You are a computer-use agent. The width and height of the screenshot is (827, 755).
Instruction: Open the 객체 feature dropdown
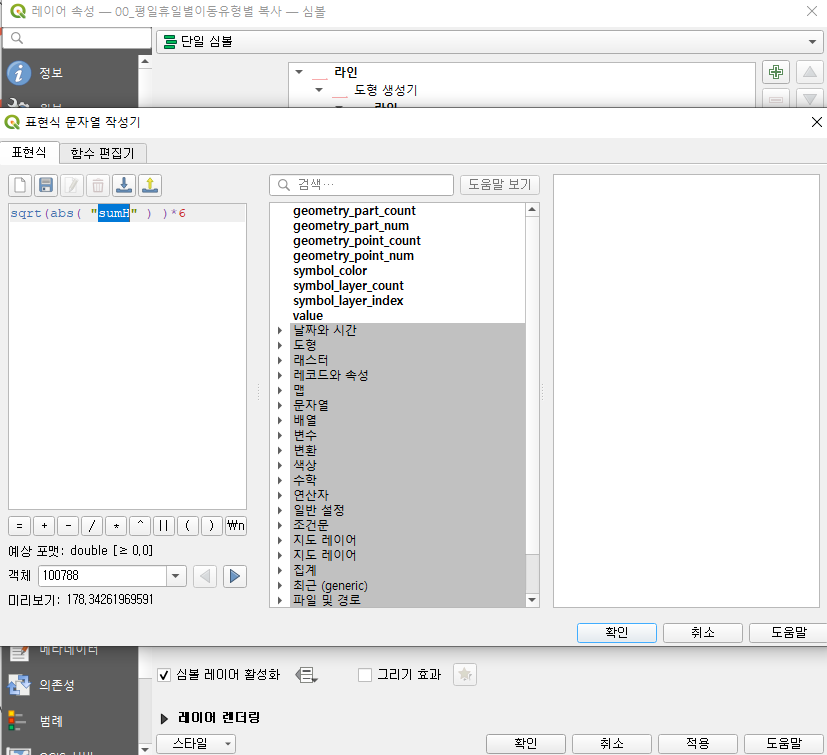click(176, 576)
